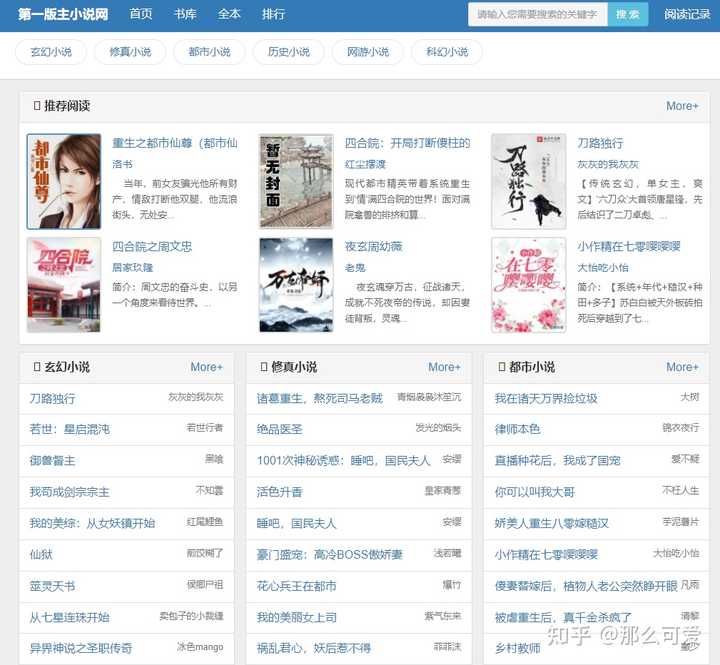The image size is (720, 665).
Task: Open 小作精在七零嘤嘤嘤 in 都市小说 list
Action: click(546, 554)
